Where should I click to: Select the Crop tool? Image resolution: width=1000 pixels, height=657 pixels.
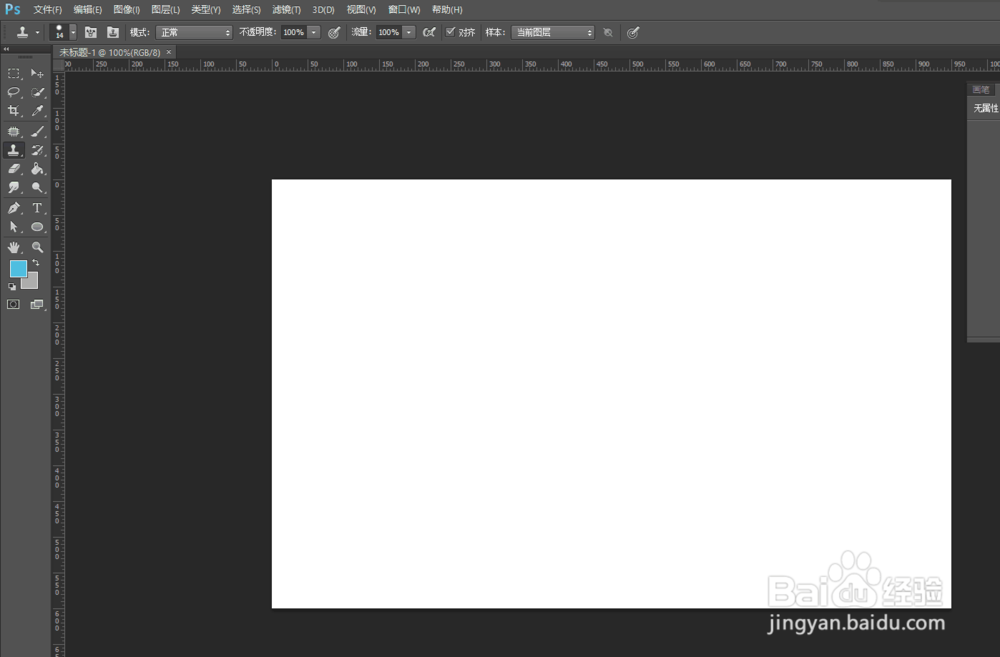tap(13, 111)
